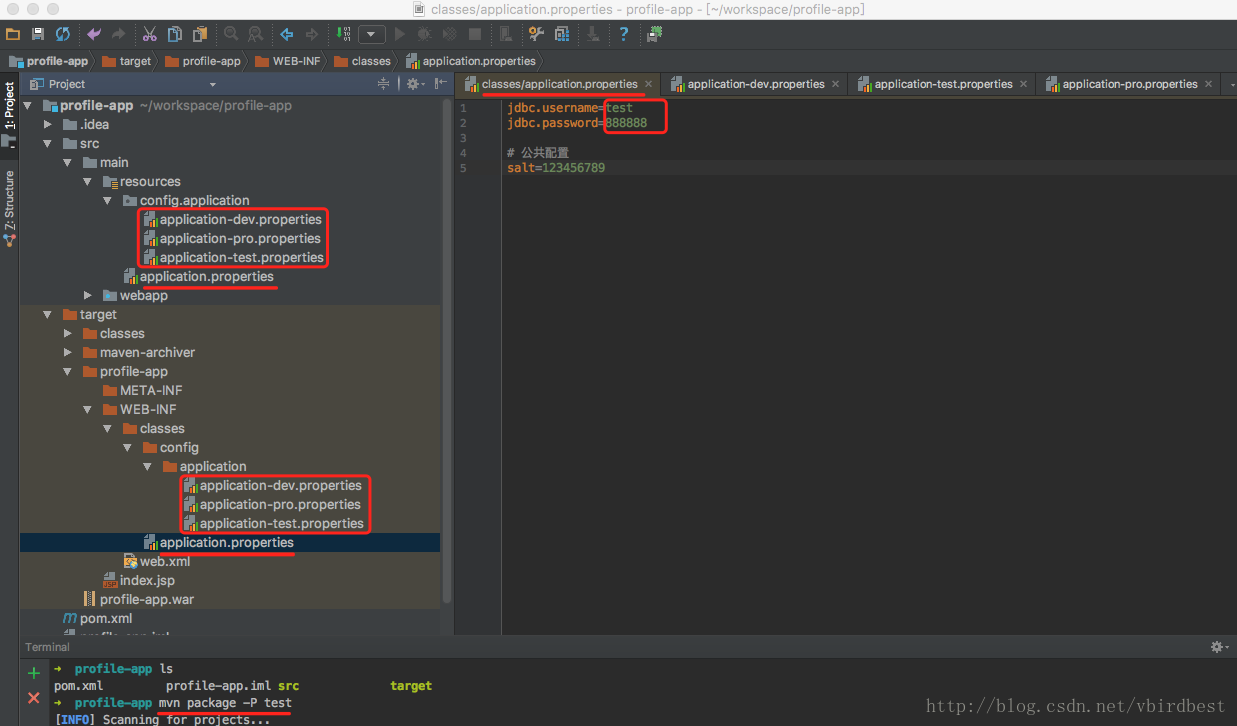Click the Stop square icon
Screen dimensions: 1237x726
pyautogui.click(x=475, y=34)
